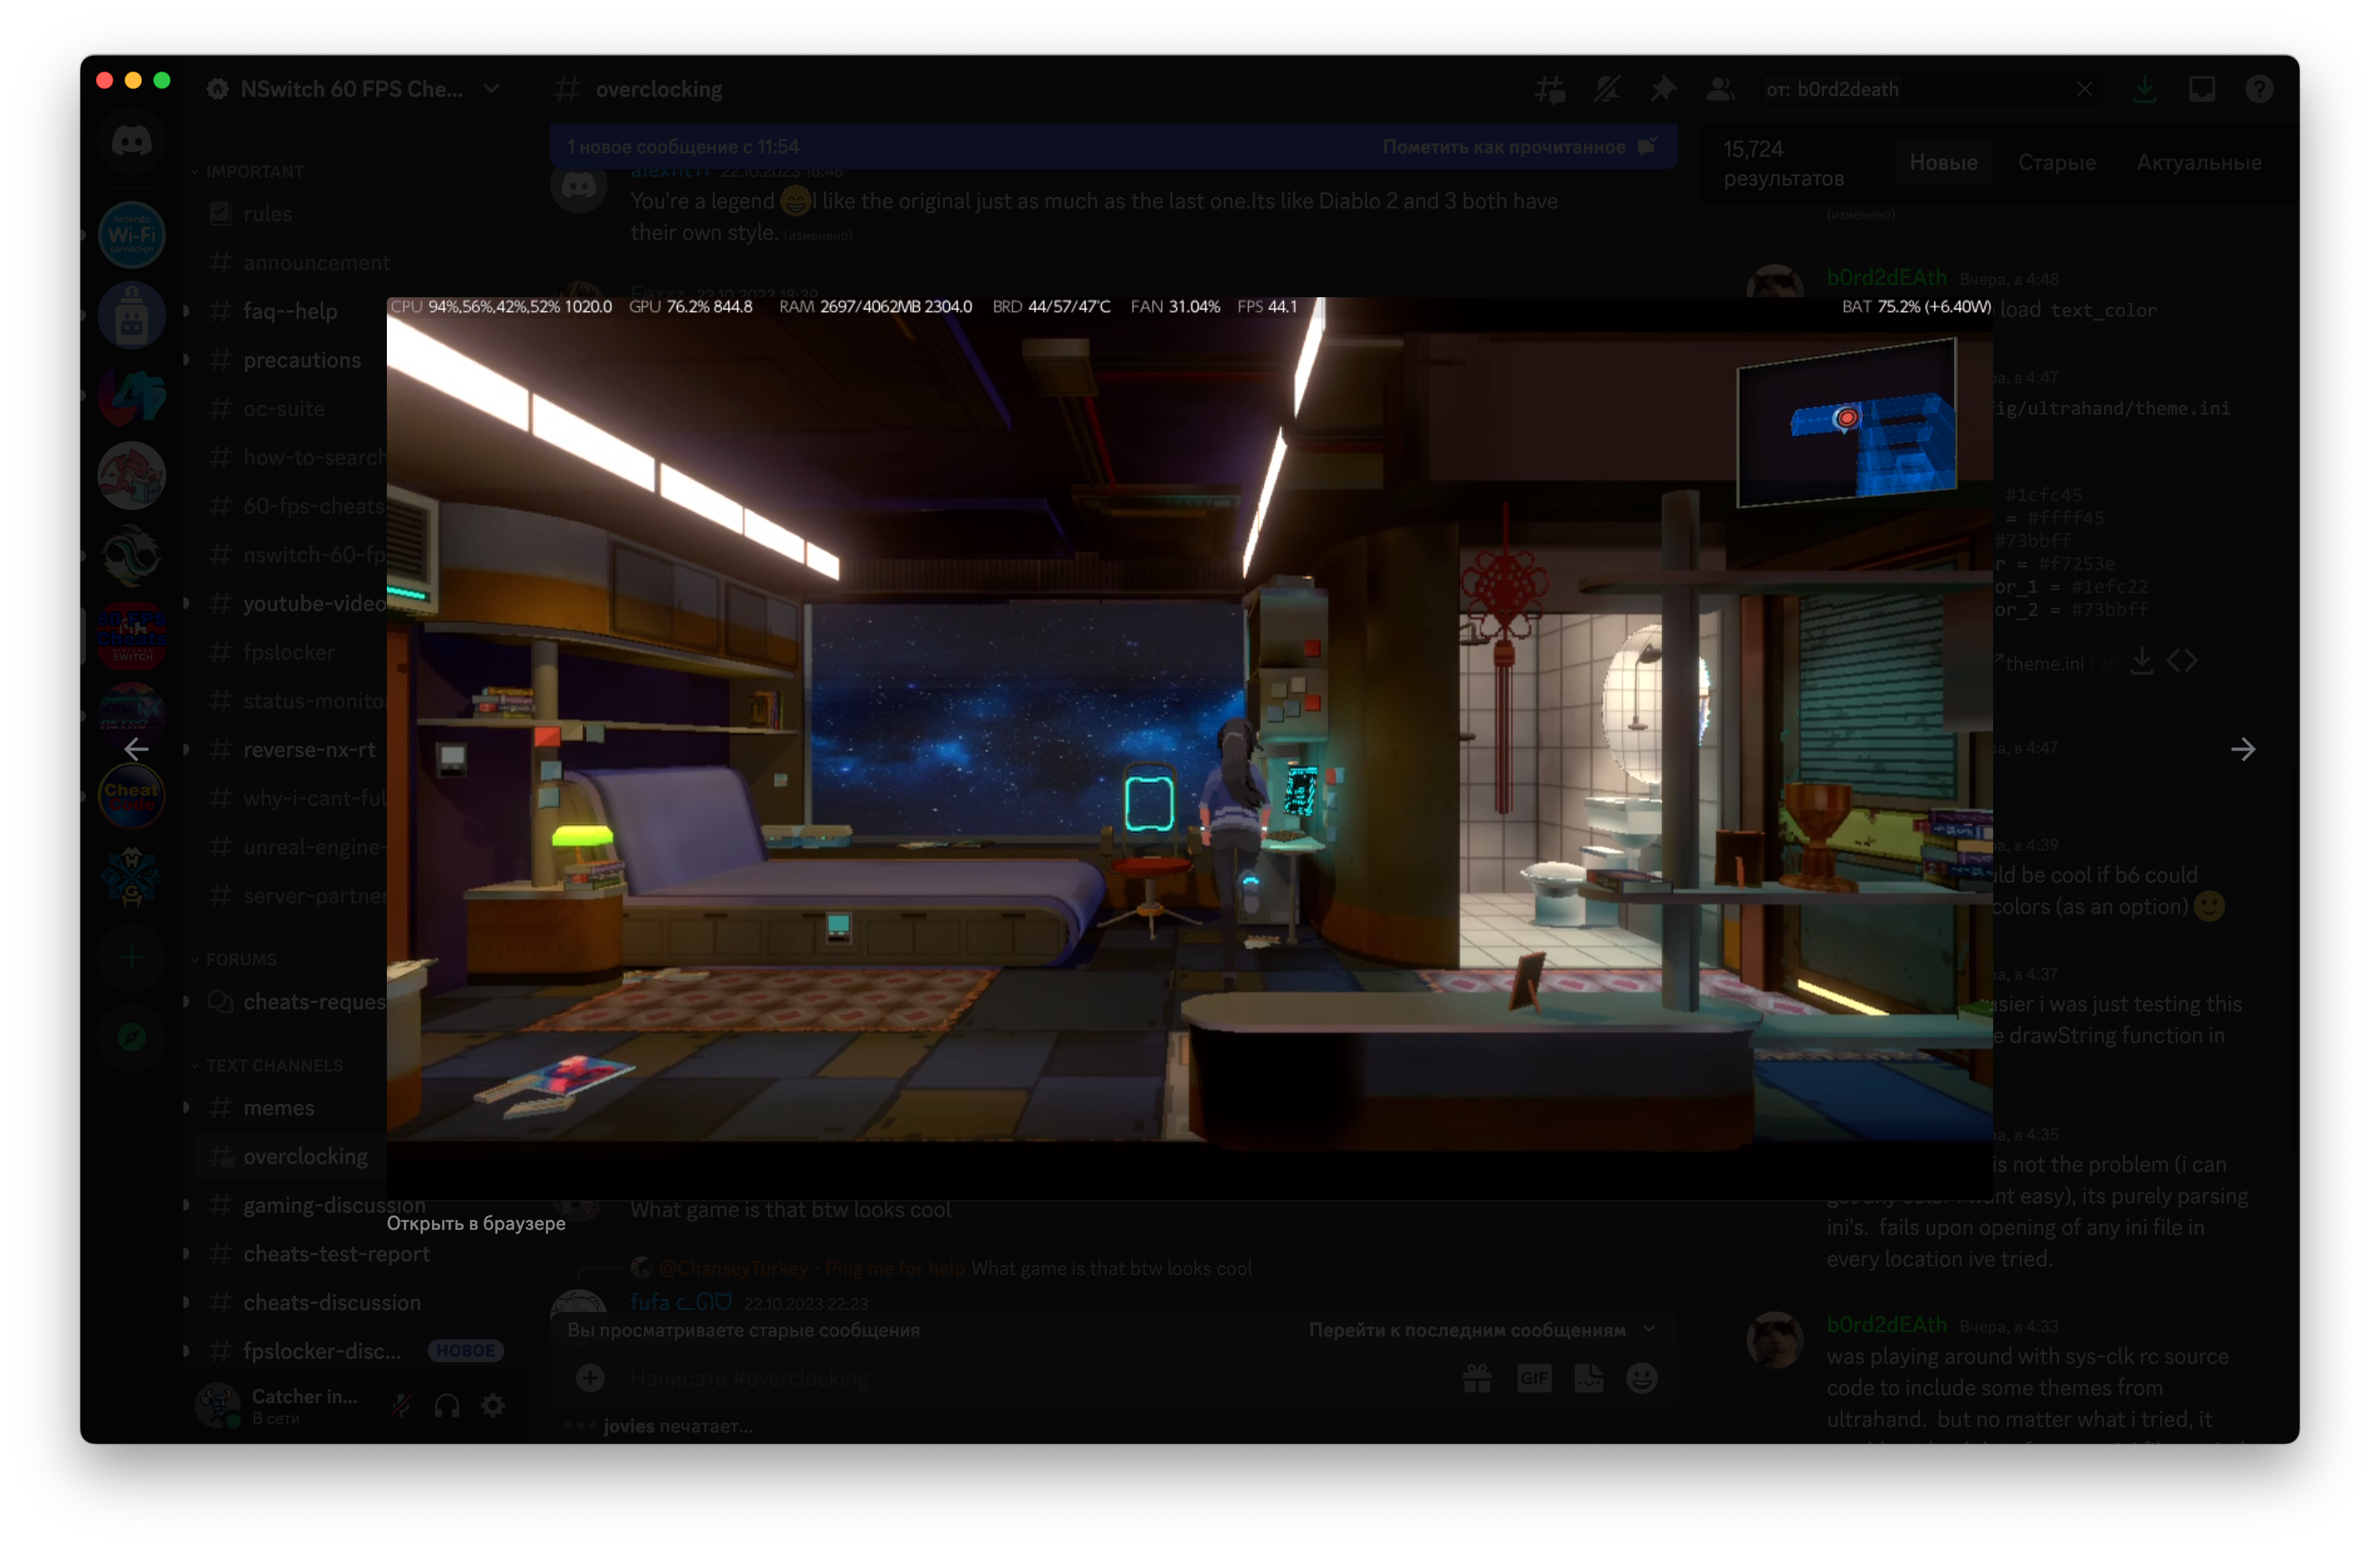Click the 15,724 результатов count text
This screenshot has height=1550, width=2380.
(x=1784, y=163)
